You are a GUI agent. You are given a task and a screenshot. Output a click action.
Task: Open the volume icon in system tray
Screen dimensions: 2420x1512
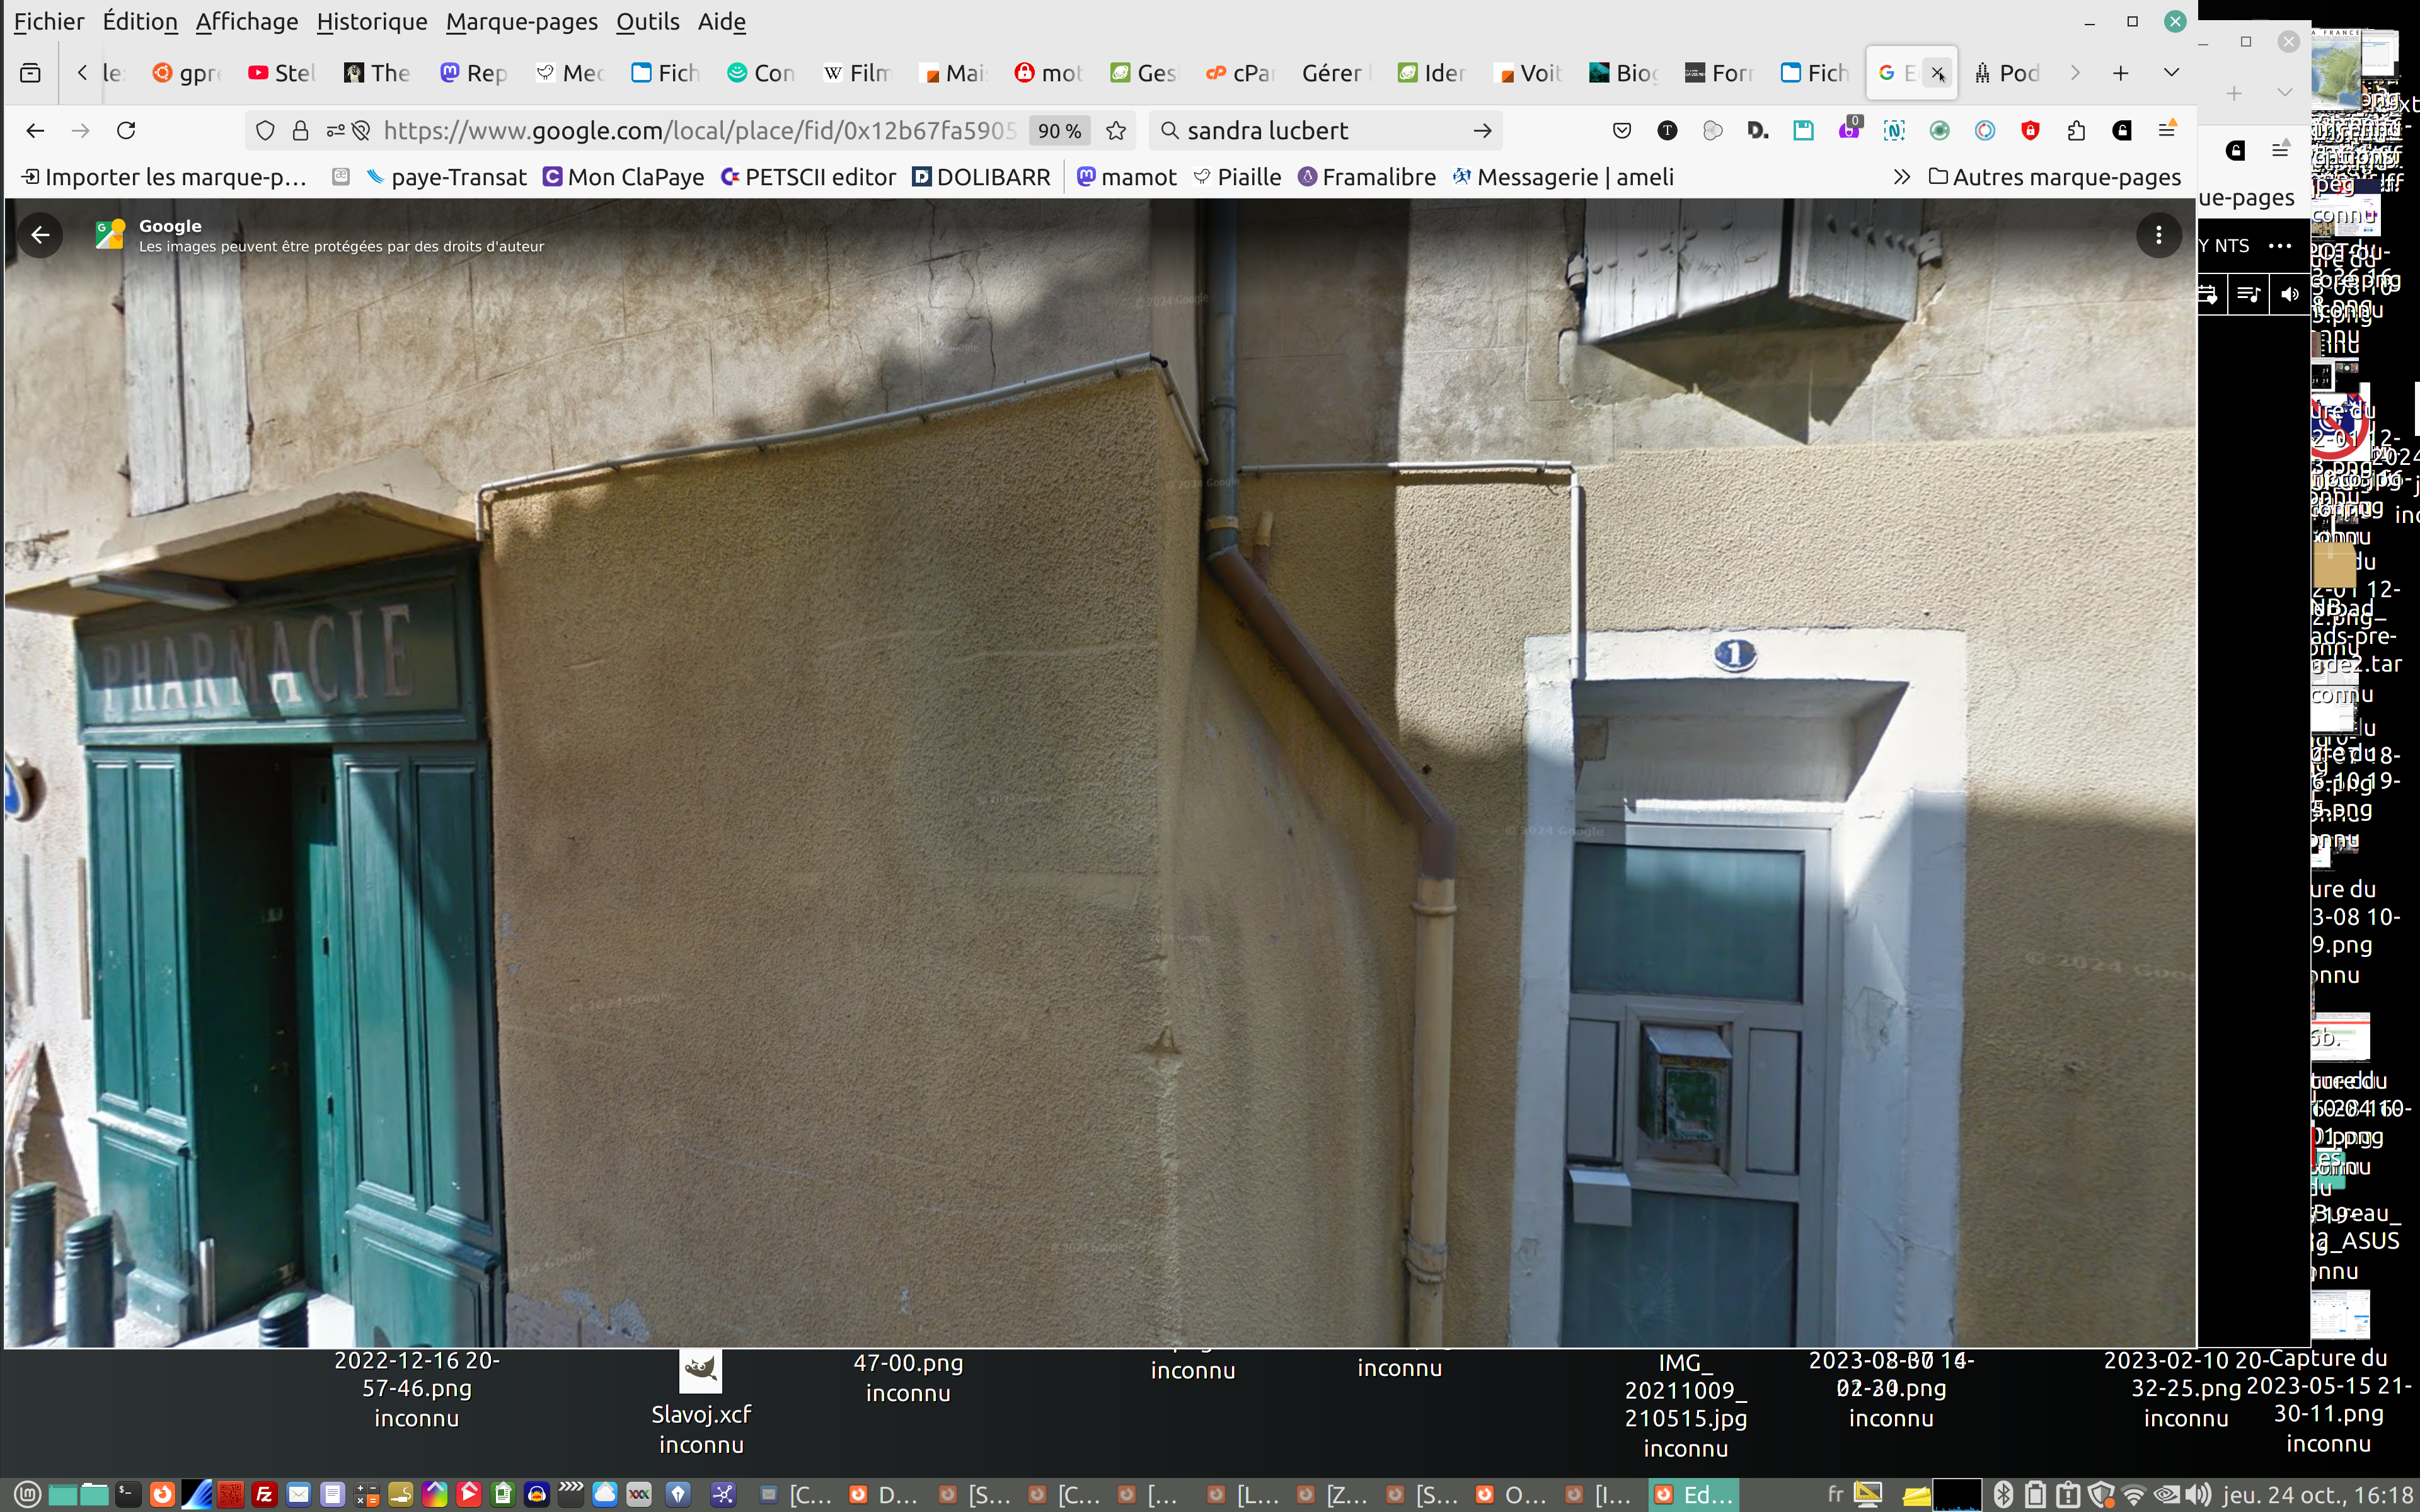[x=2197, y=1495]
